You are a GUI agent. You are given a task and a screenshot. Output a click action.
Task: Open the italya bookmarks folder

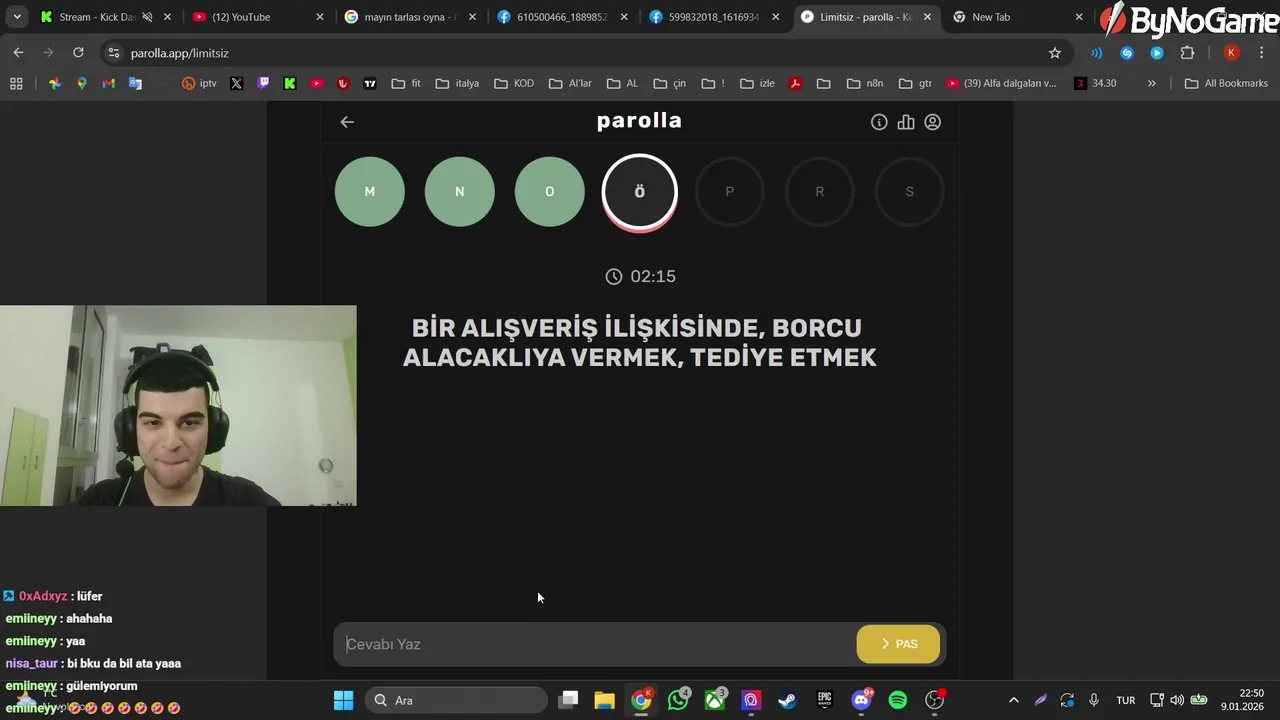click(457, 84)
